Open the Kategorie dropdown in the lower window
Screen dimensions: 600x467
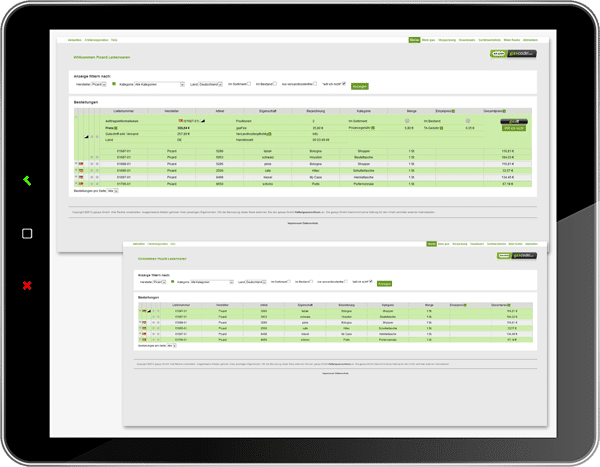click(212, 282)
